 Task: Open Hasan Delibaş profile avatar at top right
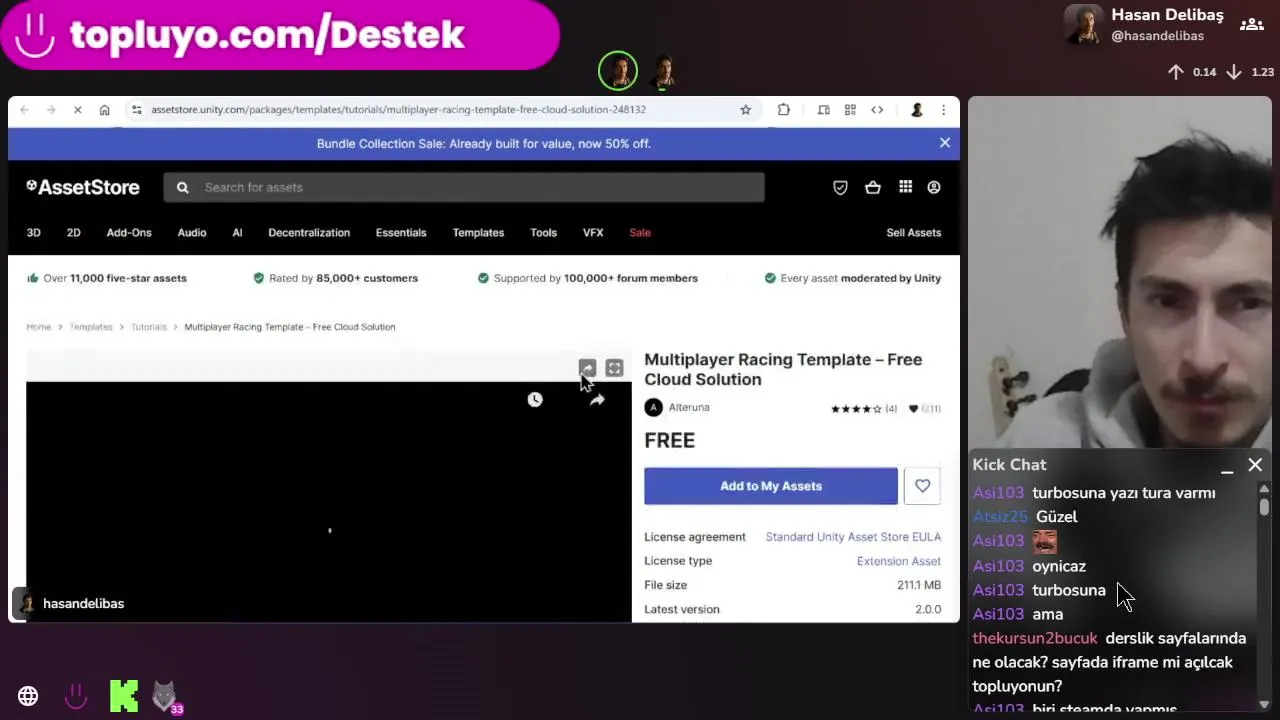pos(1083,25)
